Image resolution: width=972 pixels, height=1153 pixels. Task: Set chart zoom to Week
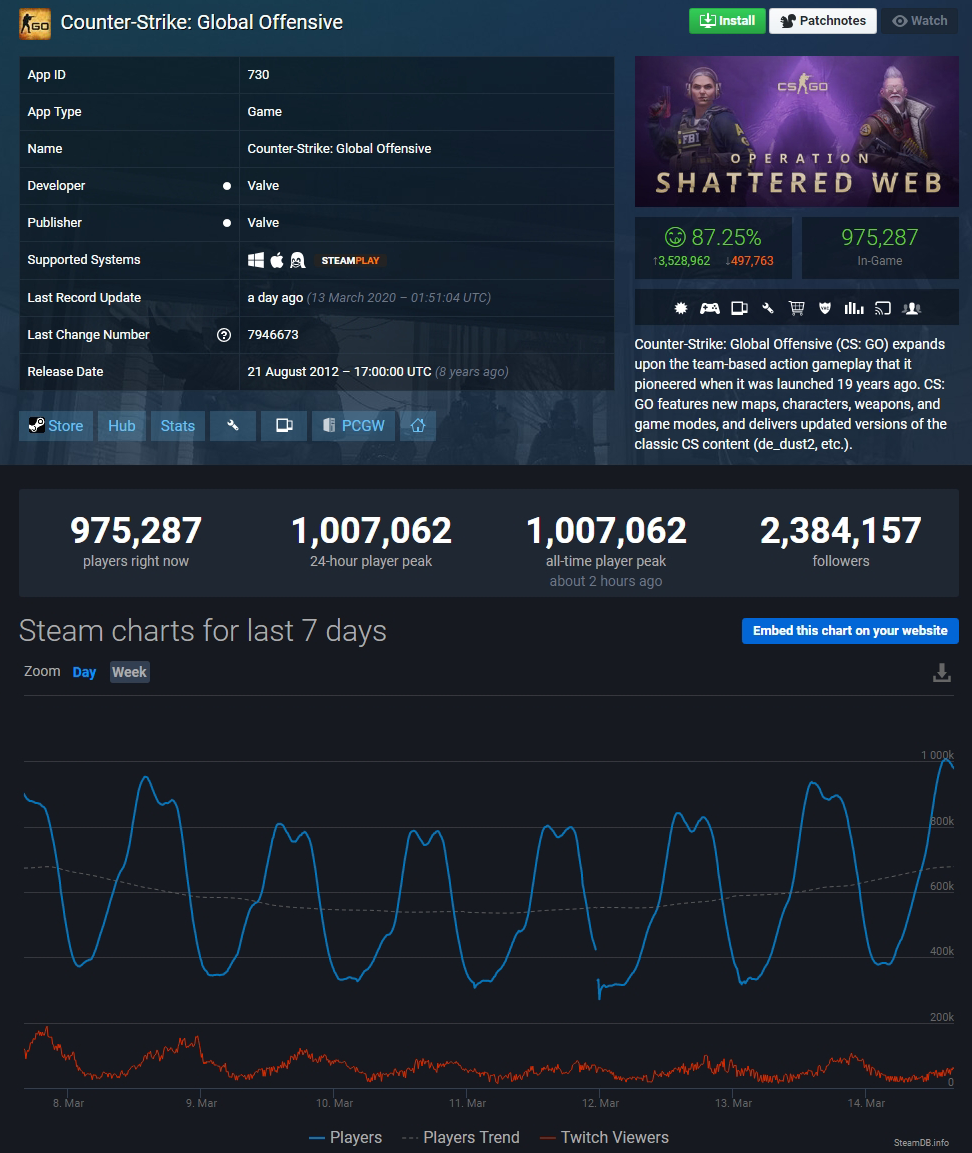[x=129, y=672]
